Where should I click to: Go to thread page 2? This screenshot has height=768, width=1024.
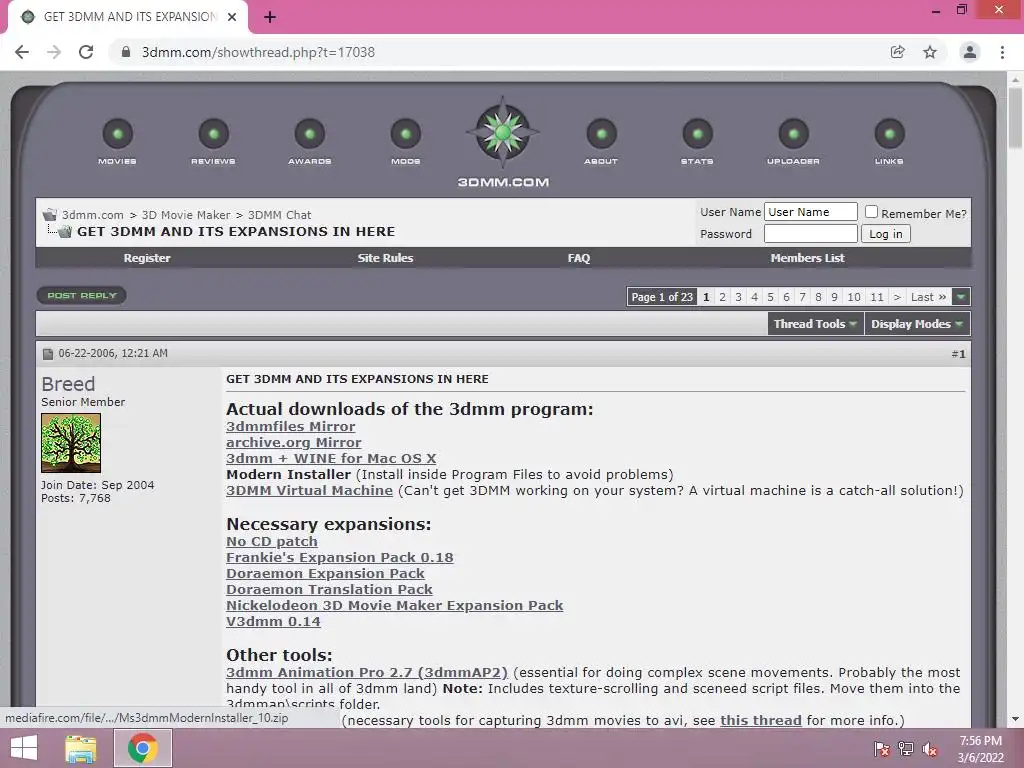pos(722,297)
